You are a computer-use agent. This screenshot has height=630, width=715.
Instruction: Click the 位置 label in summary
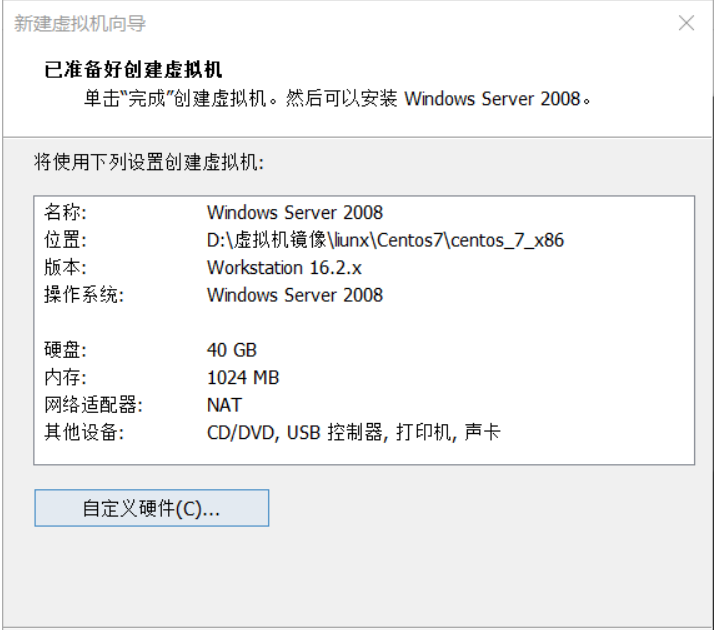coord(65,240)
